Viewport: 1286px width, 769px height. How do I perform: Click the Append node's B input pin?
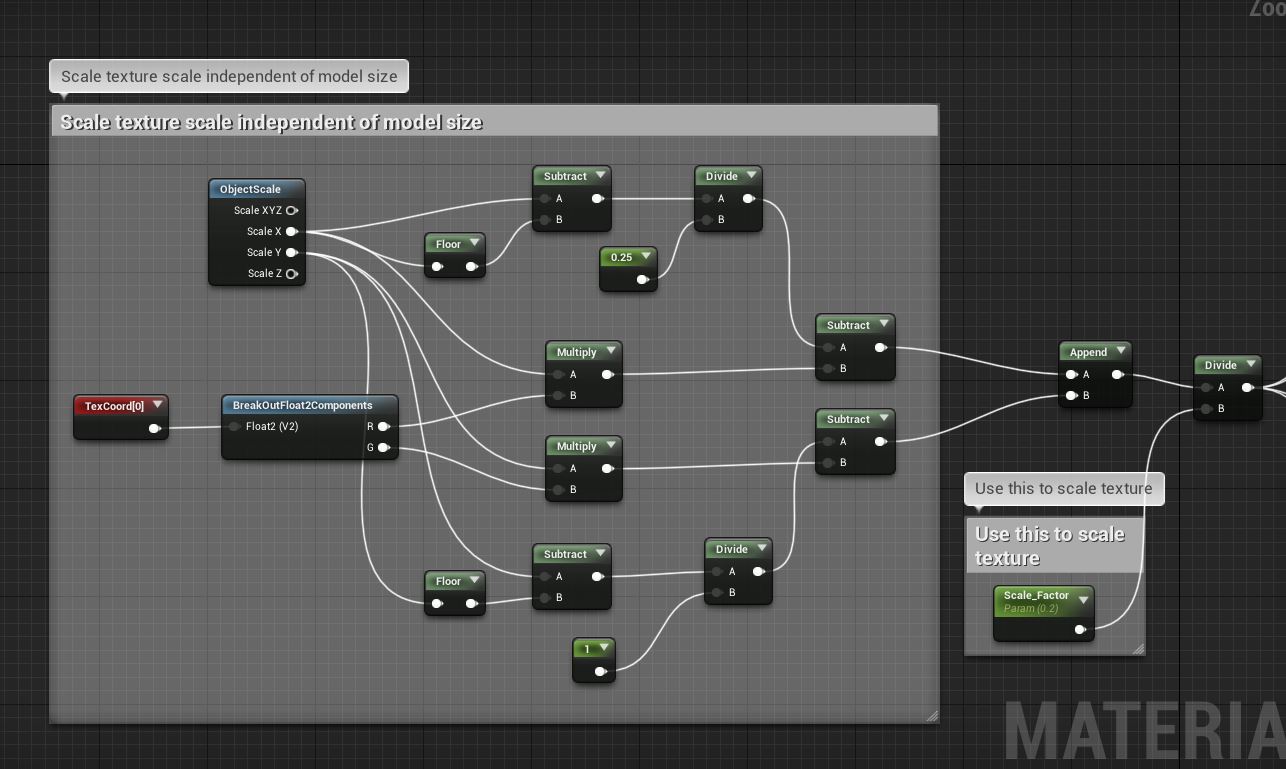pos(1072,396)
